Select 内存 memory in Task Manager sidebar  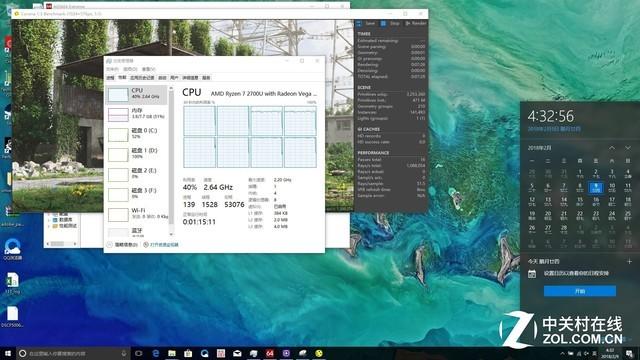tap(136, 114)
